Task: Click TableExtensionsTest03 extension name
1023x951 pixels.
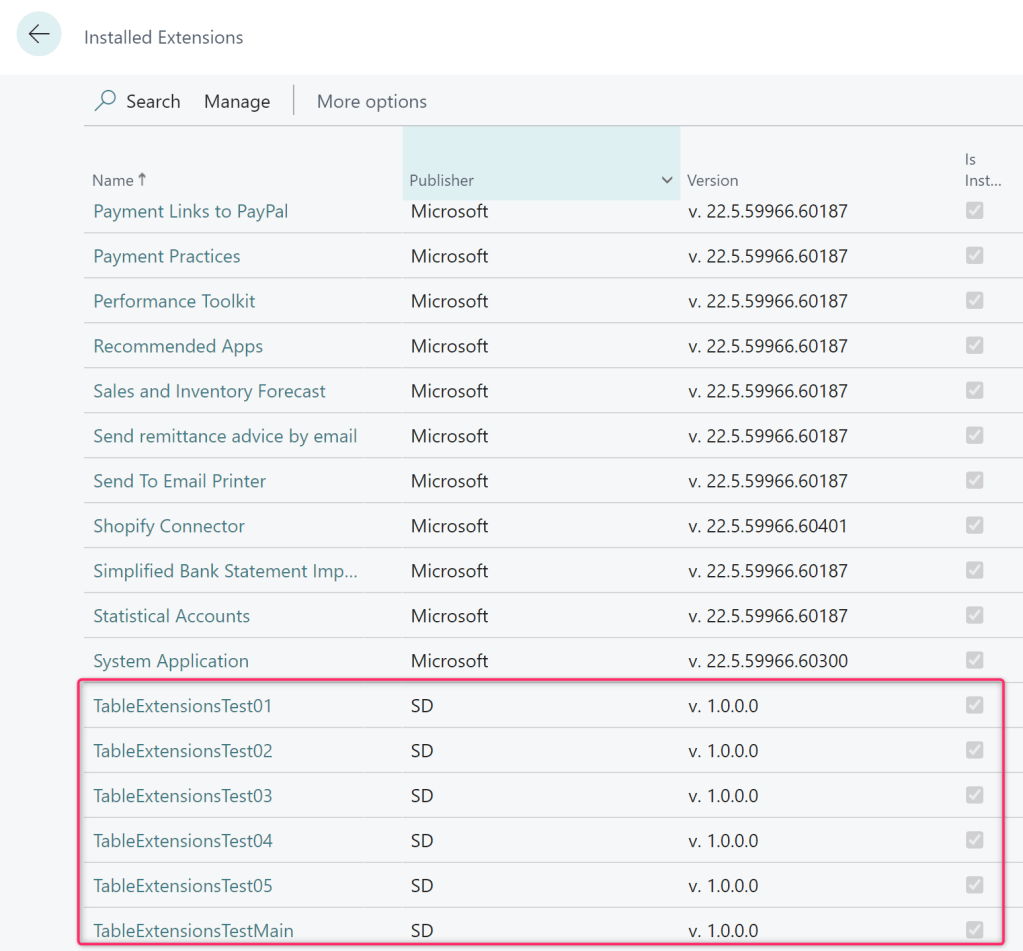Action: tap(182, 796)
